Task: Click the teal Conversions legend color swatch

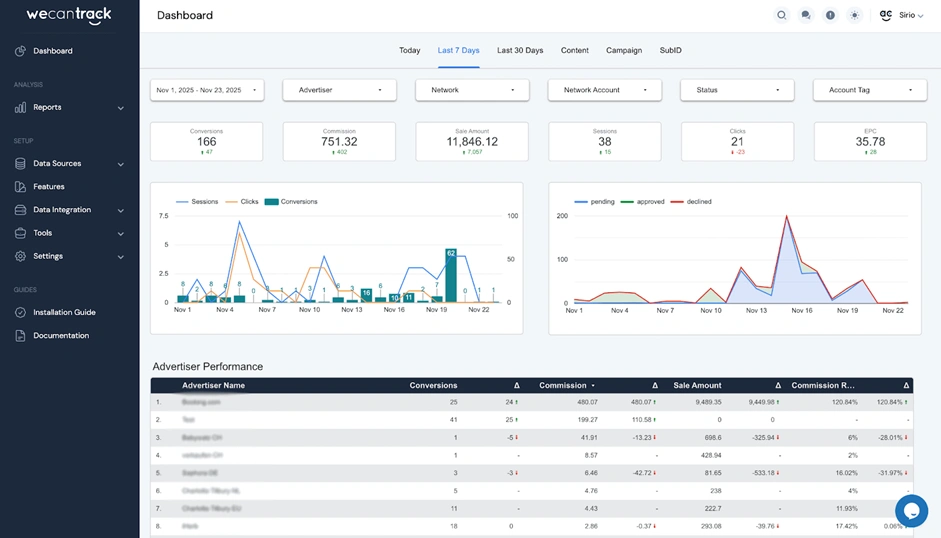Action: 273,202
